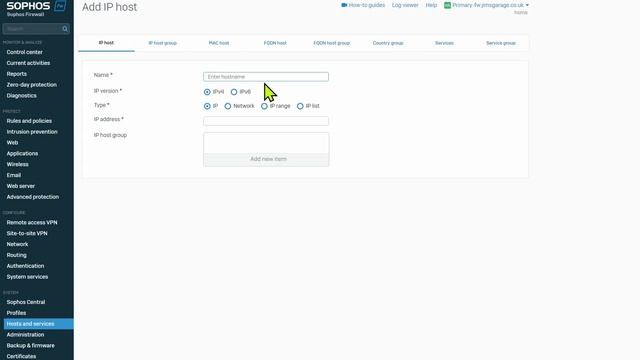640x360 pixels.
Task: Switch to the Country group tab
Action: (x=388, y=43)
